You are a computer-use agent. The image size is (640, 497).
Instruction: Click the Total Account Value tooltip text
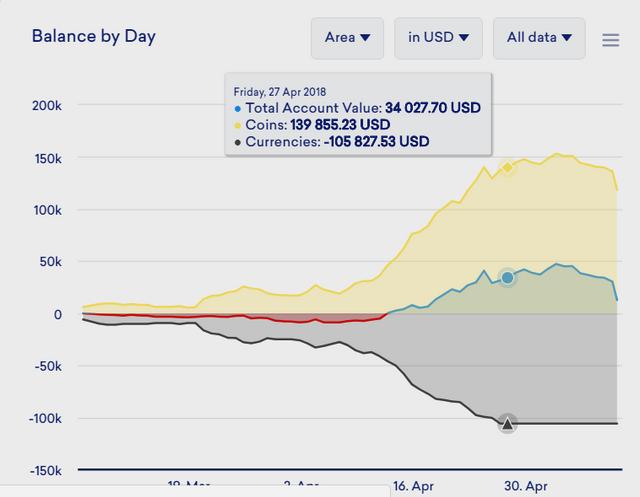313,108
